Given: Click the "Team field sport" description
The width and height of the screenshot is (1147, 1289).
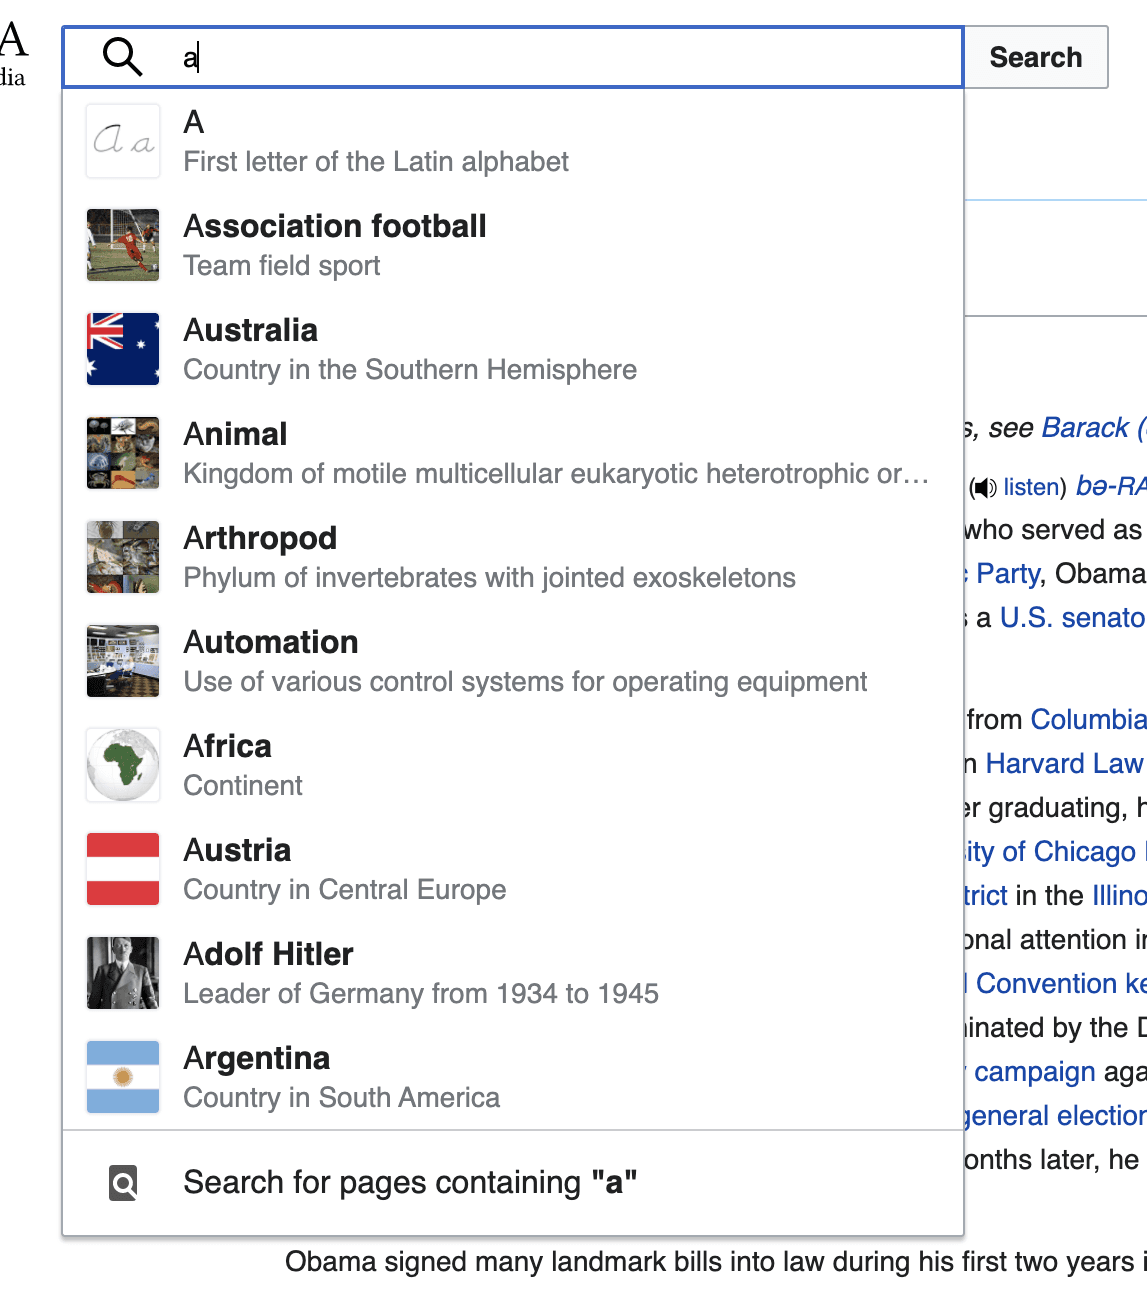Looking at the screenshot, I should 282,266.
